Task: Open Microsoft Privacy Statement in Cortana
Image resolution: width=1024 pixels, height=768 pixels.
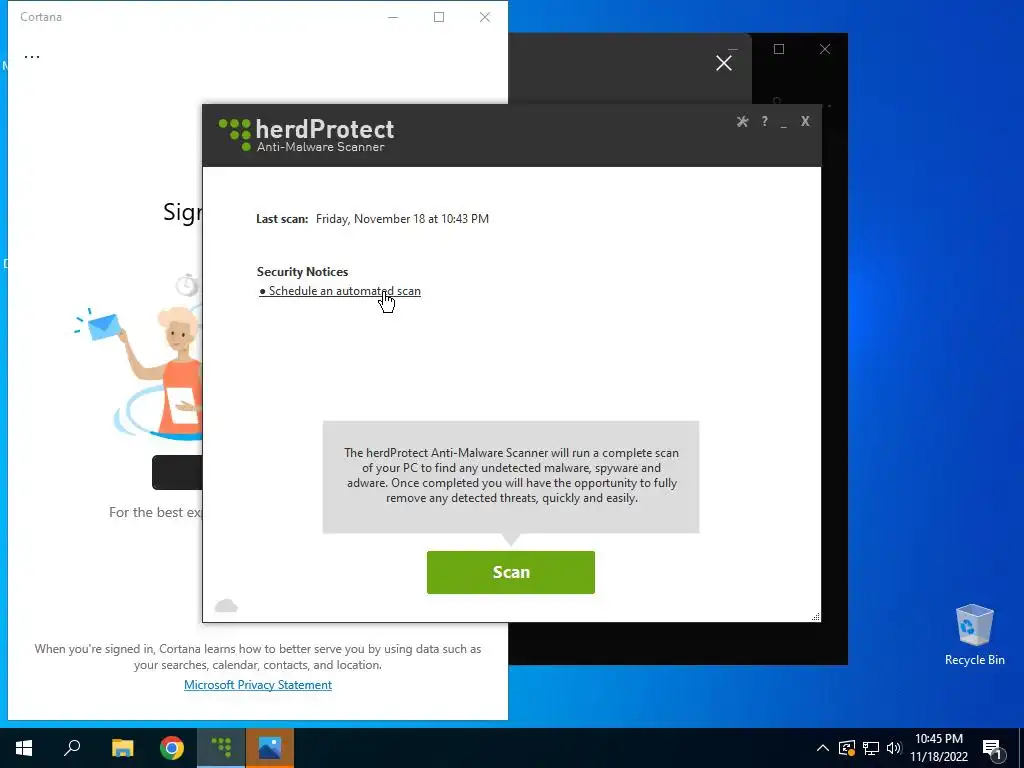Action: point(258,684)
